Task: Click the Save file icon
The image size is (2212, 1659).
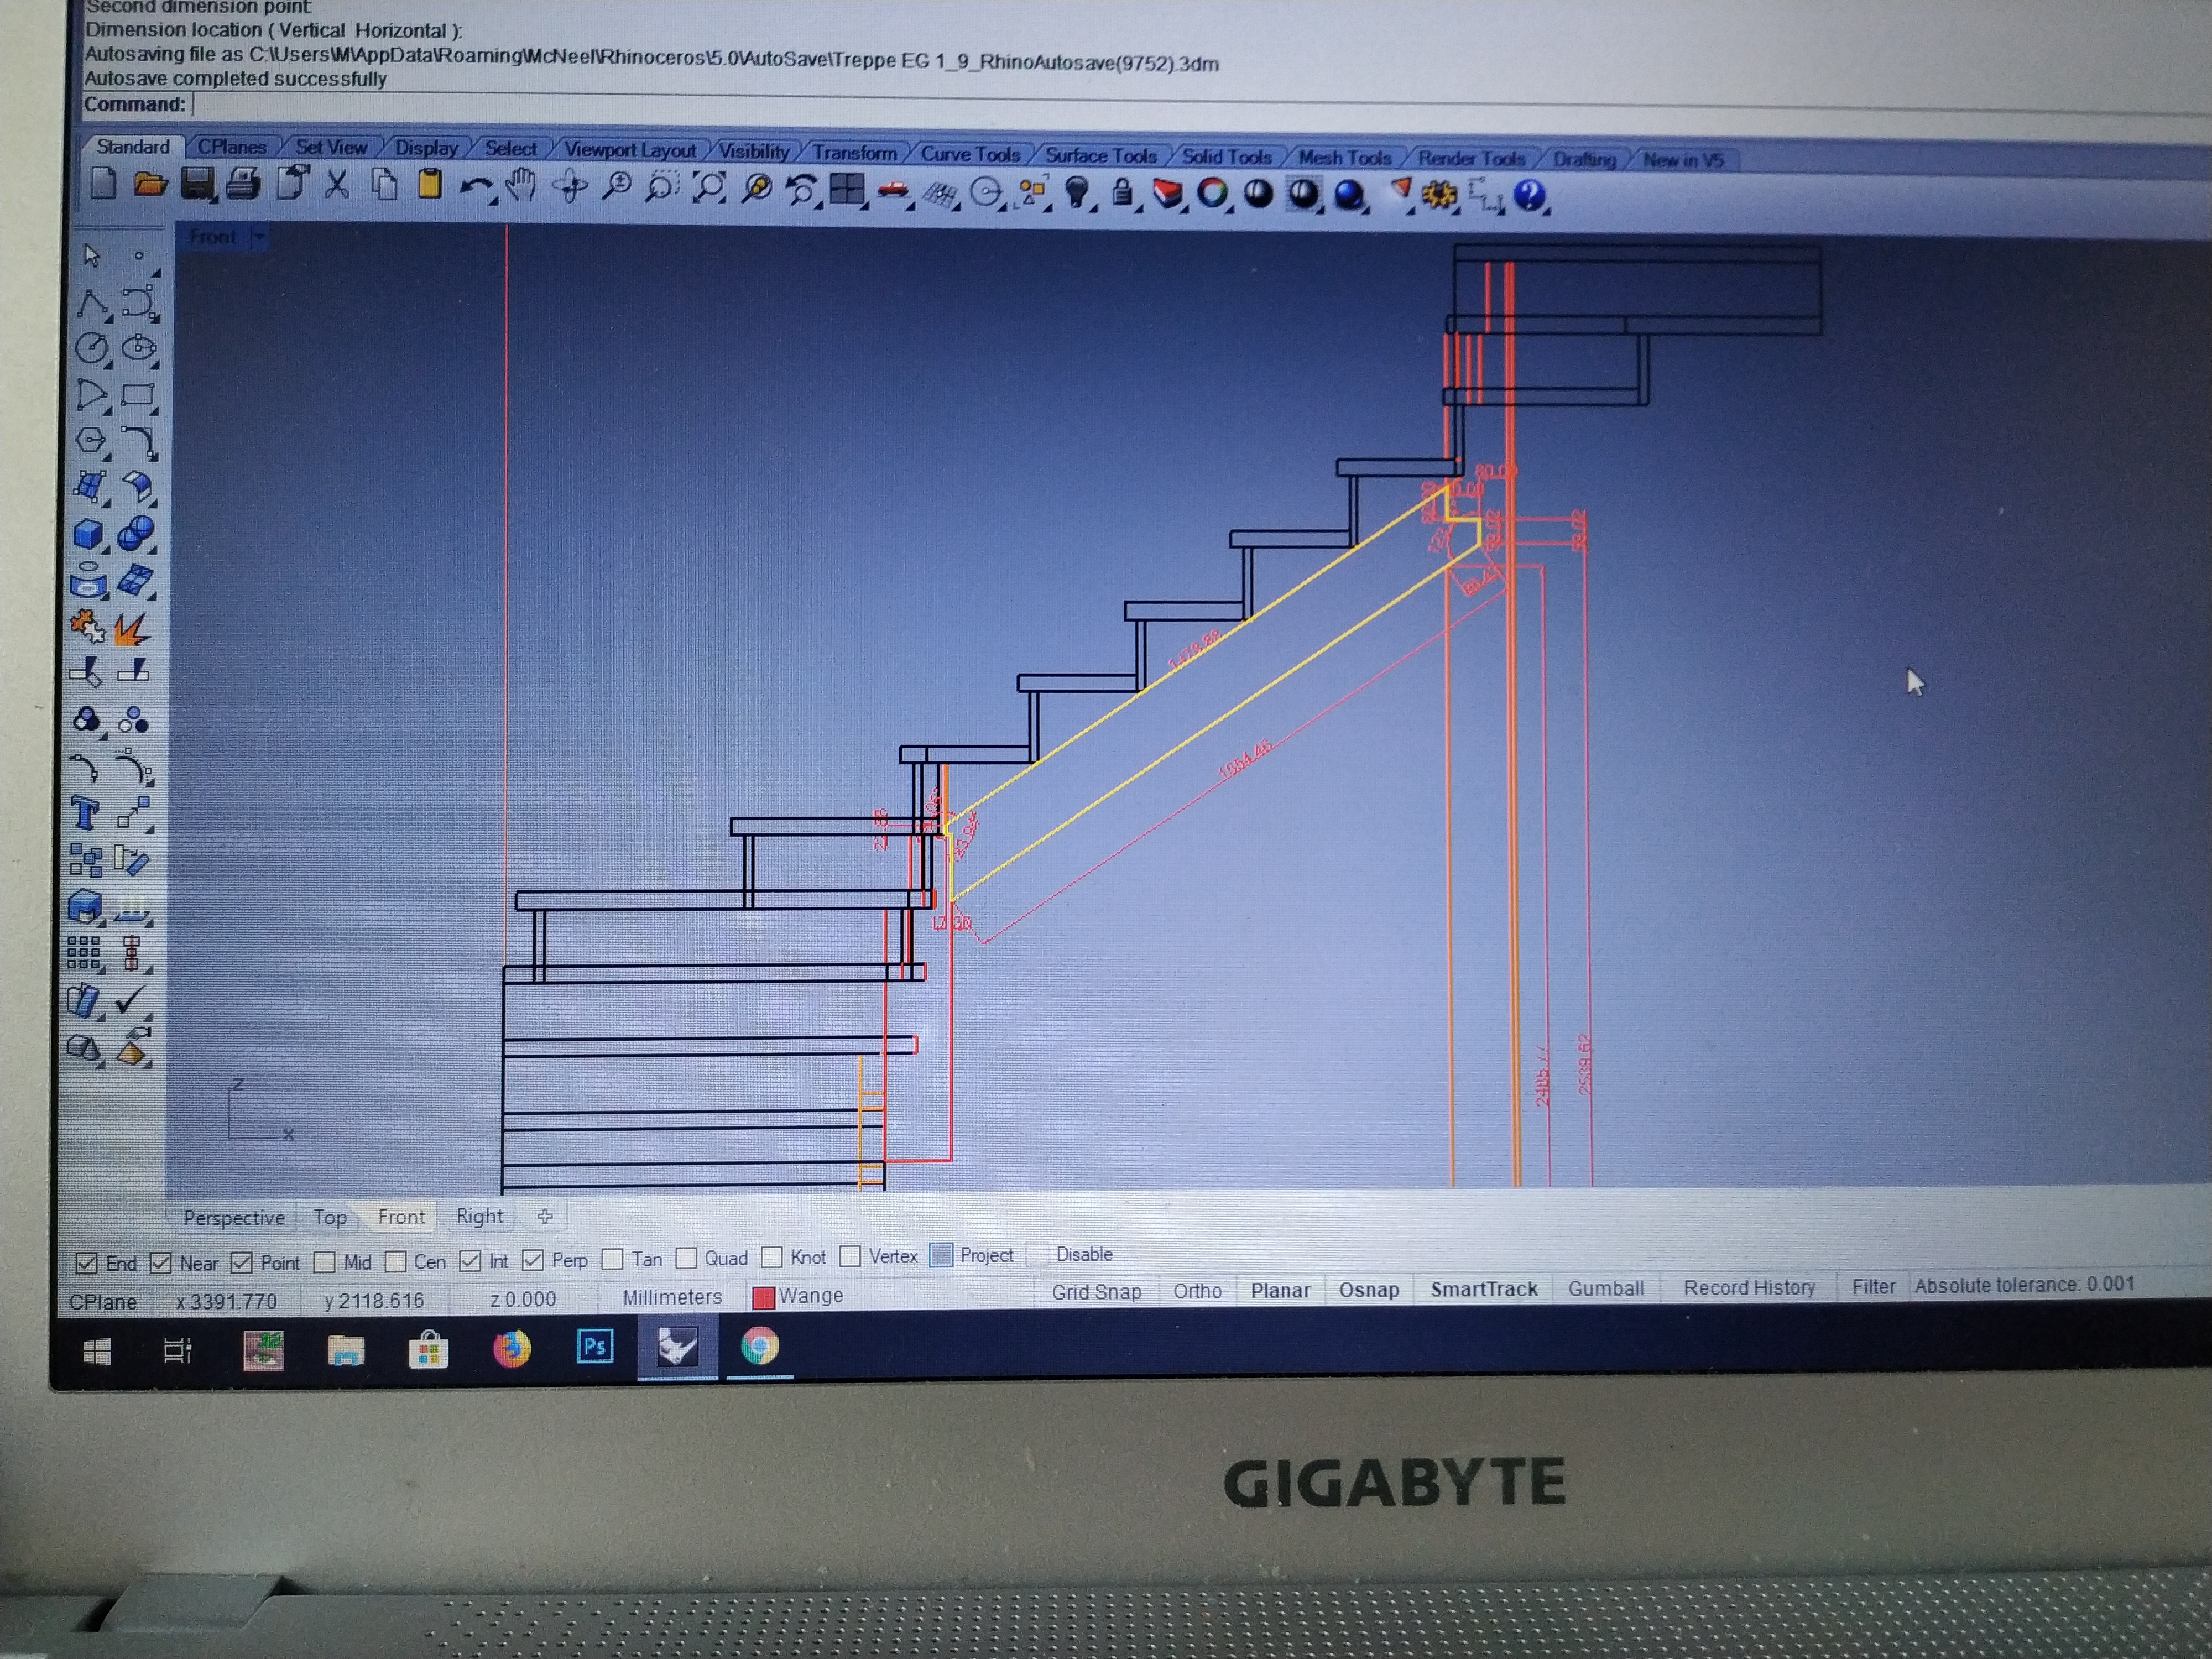Action: (x=197, y=184)
